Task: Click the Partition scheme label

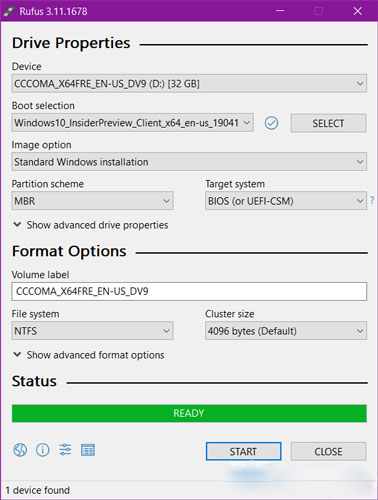Action: [x=48, y=184]
